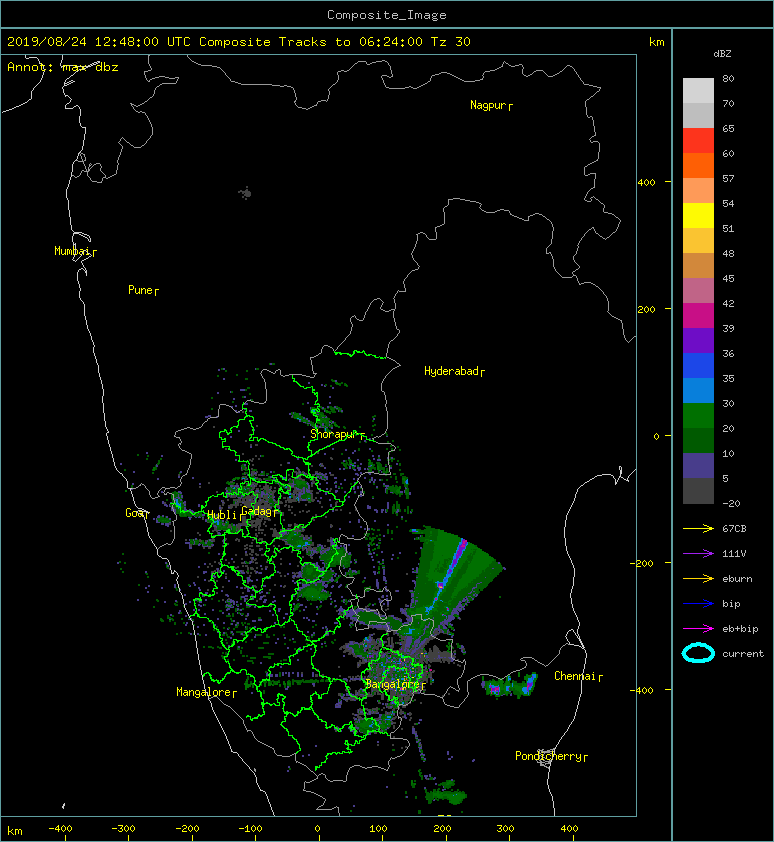Click the Pondicherry label
The image size is (774, 842).
coord(548,756)
